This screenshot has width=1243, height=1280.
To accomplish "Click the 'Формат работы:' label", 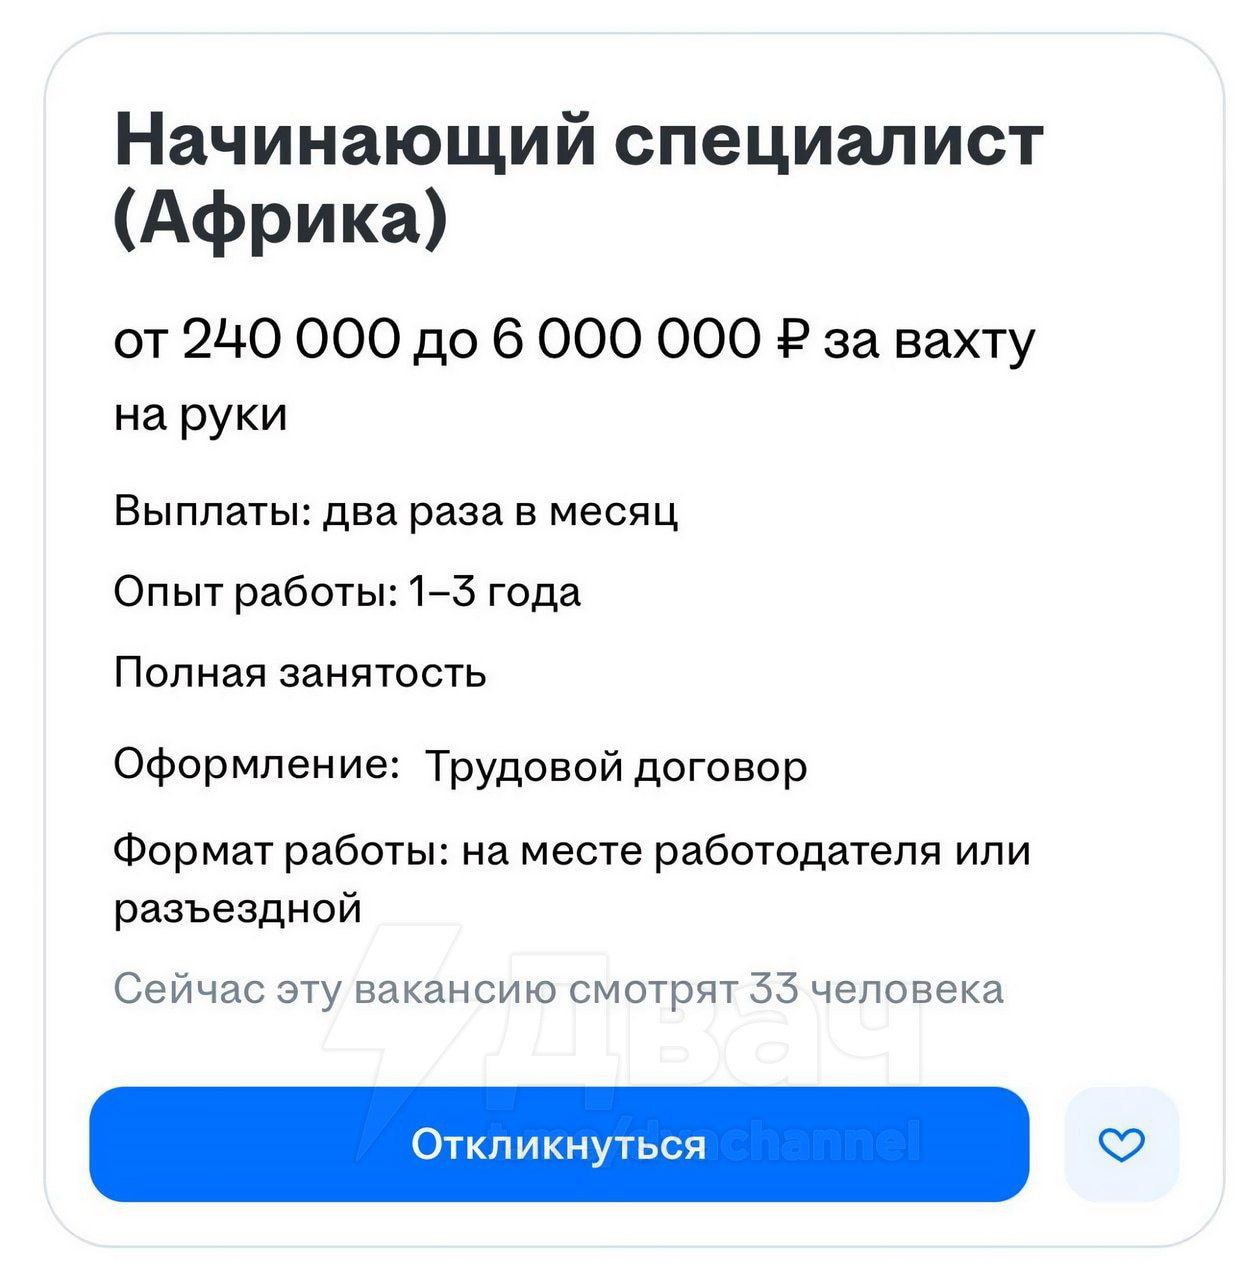I will point(280,851).
